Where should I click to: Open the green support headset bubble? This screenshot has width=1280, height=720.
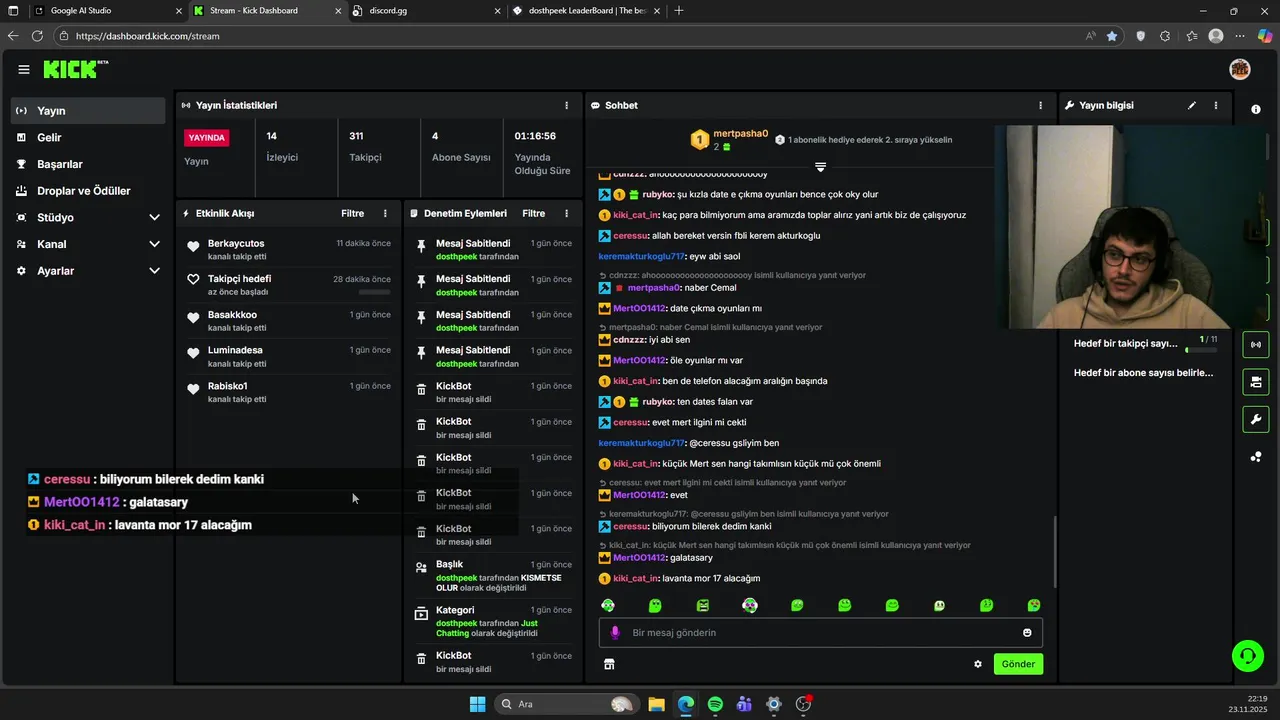pos(1247,656)
